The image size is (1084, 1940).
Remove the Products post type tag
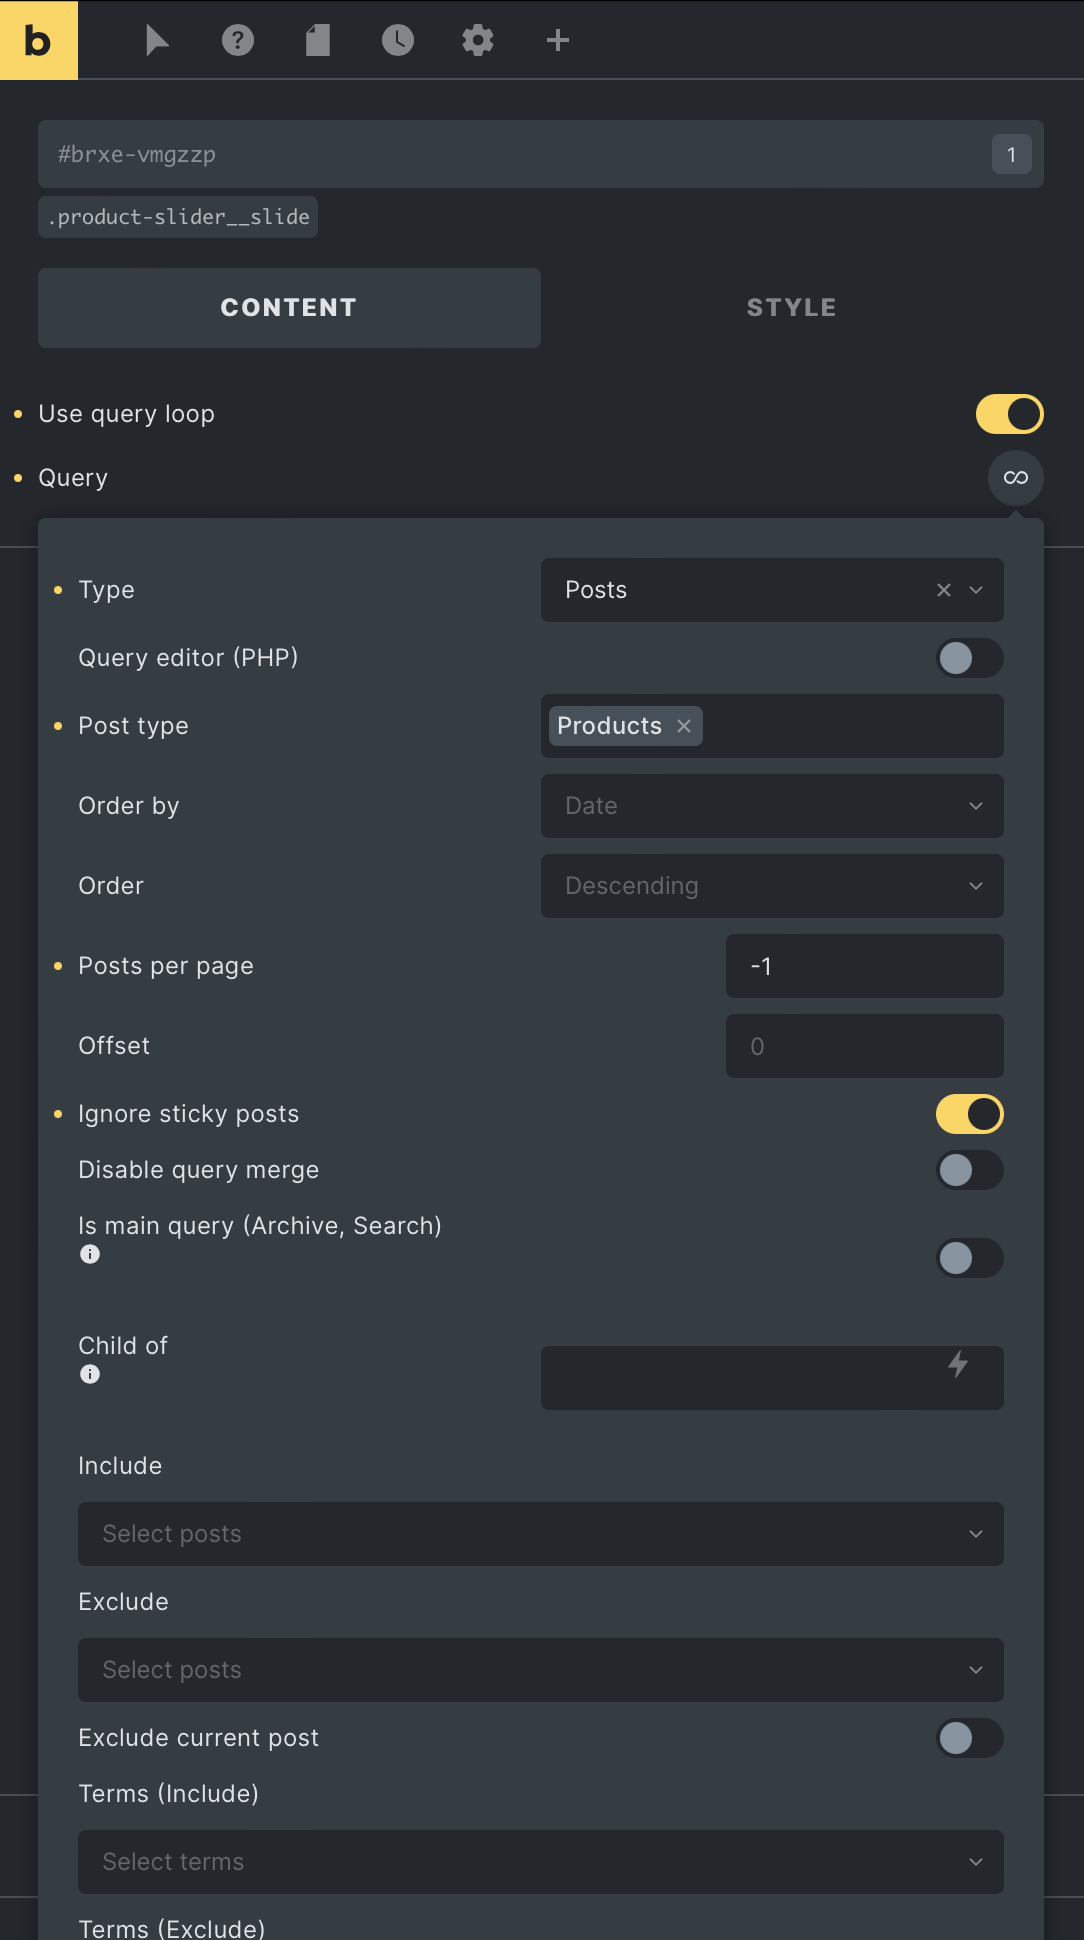[x=684, y=726]
